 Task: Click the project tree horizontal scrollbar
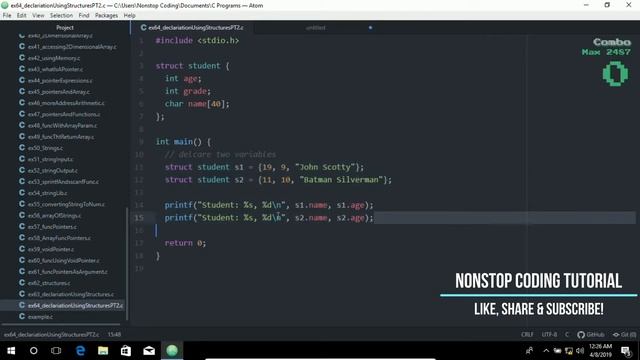[61, 324]
